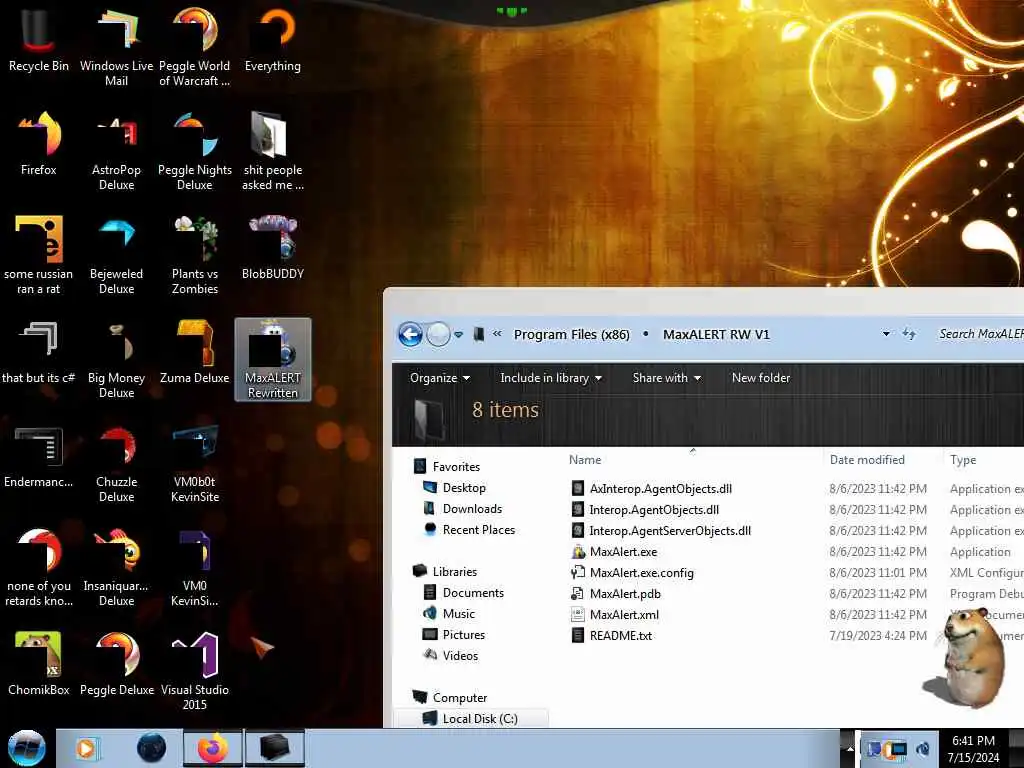Click the dark globe icon on the taskbar
The height and width of the screenshot is (768, 1024).
[152, 748]
